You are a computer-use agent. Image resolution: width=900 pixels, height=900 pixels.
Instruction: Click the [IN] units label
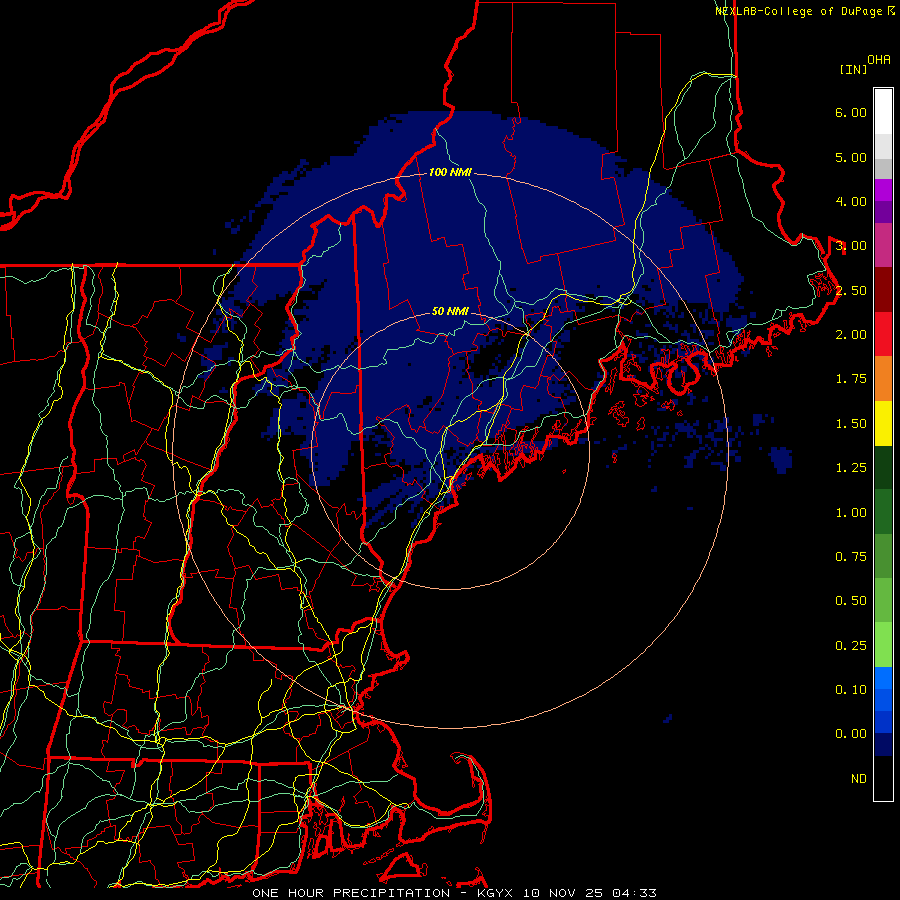853,69
